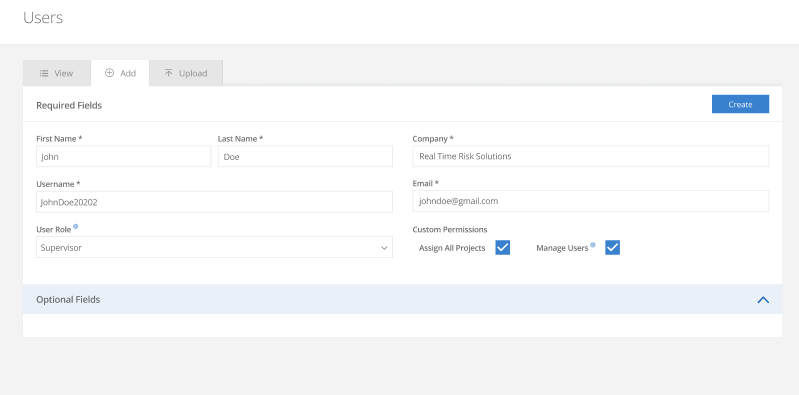Open the View tab
This screenshot has height=395, width=799.
(57, 73)
